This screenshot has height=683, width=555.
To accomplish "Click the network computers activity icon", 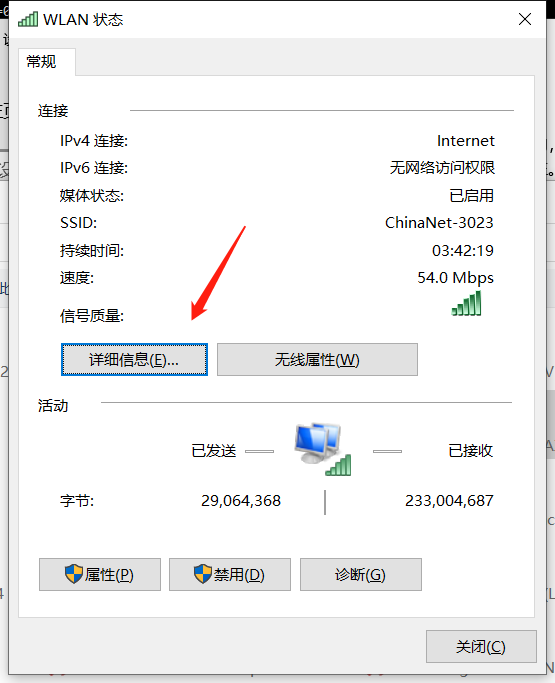I will (x=322, y=449).
